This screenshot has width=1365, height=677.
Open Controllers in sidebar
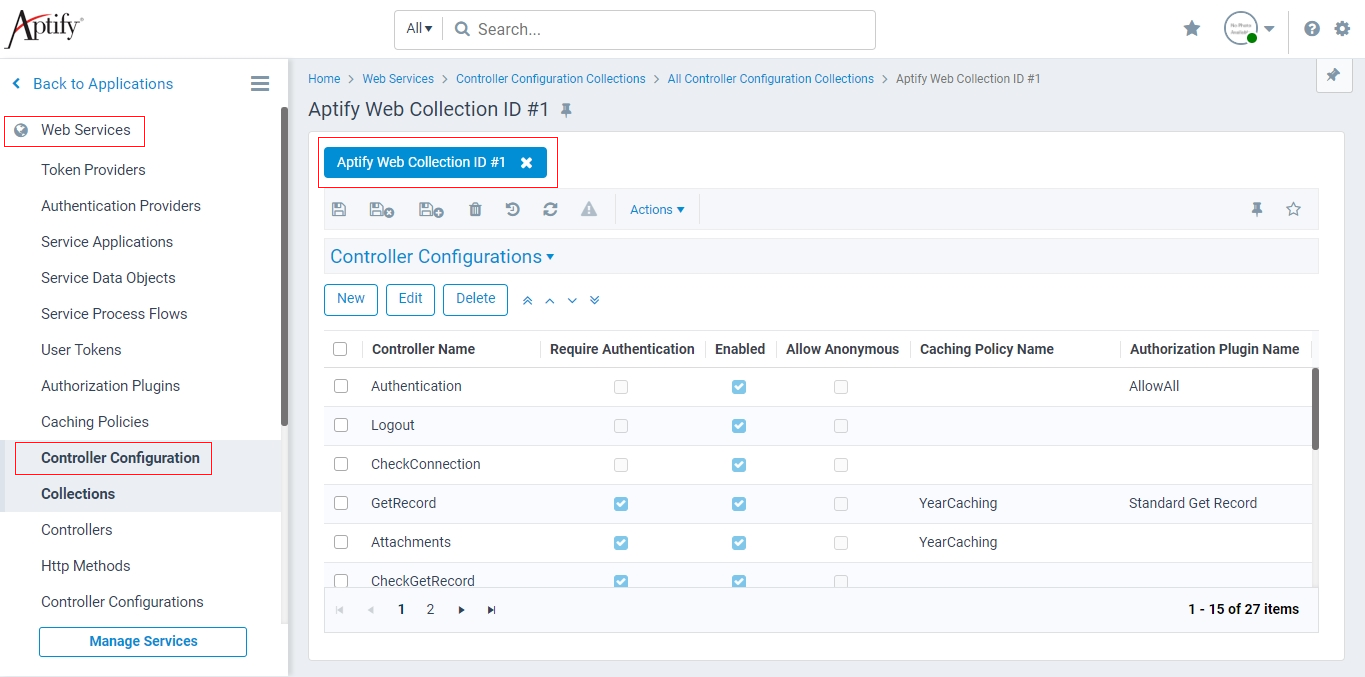coord(77,530)
